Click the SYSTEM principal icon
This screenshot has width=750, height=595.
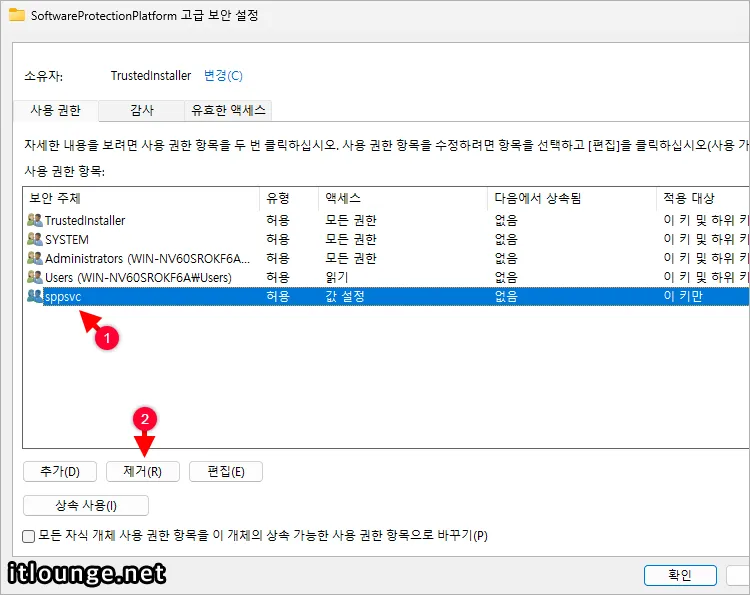click(x=35, y=239)
